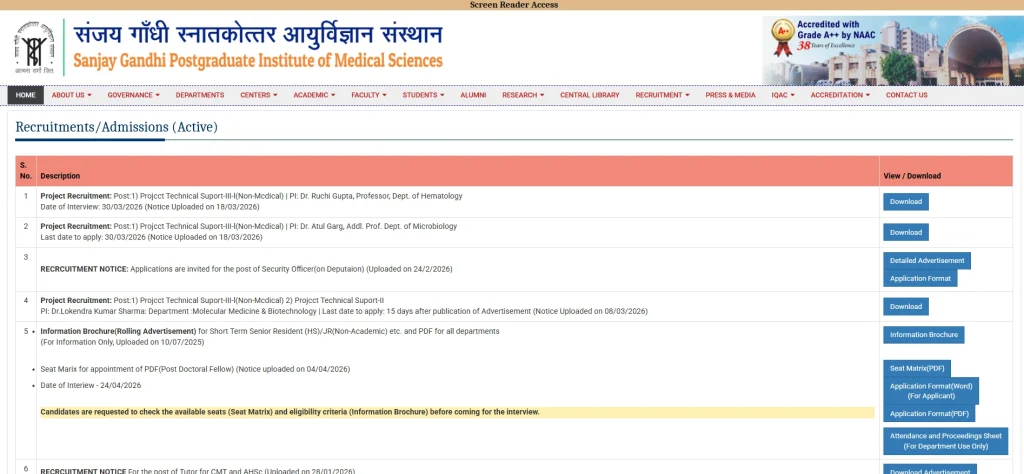Download Application Format(Word) for Applicant
This screenshot has width=1024, height=474.
(x=931, y=390)
